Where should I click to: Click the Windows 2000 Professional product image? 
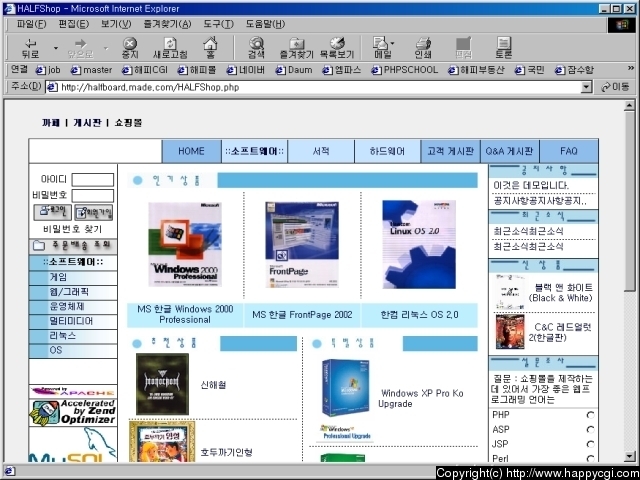(x=185, y=244)
